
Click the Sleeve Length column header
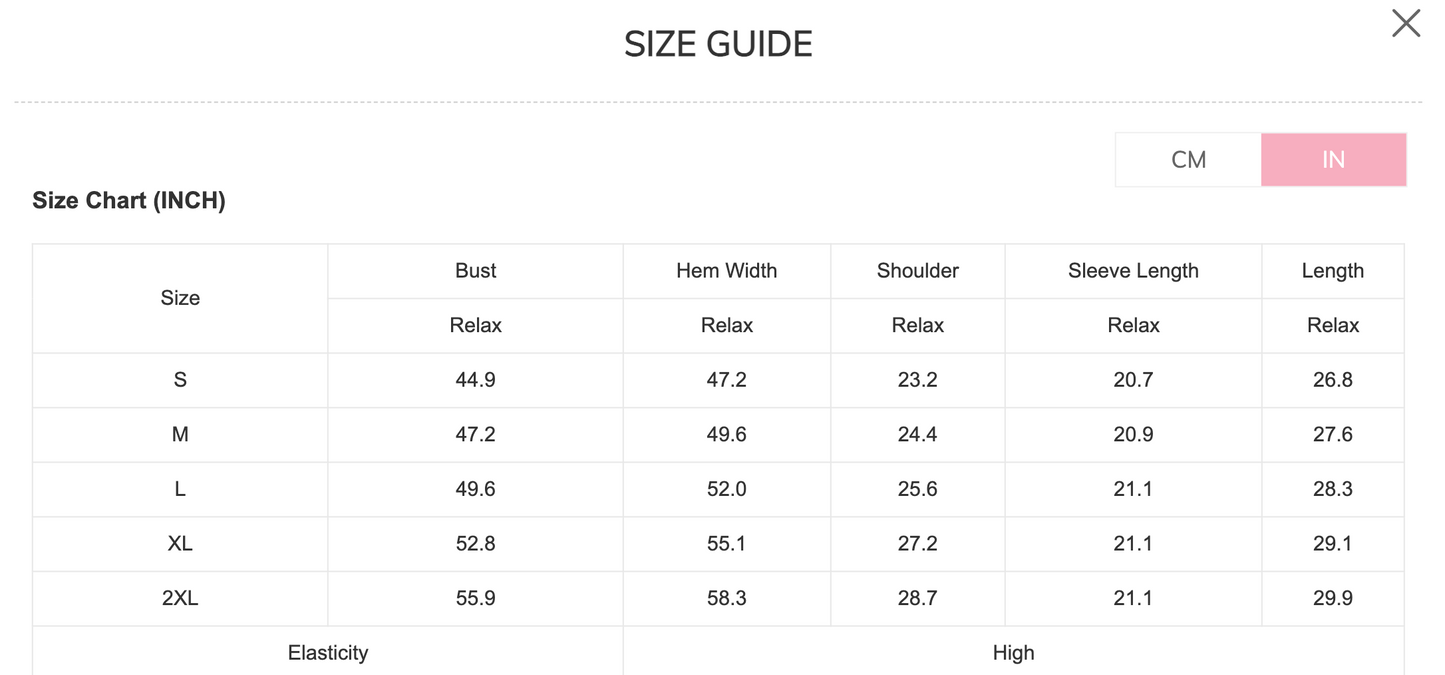[1133, 271]
